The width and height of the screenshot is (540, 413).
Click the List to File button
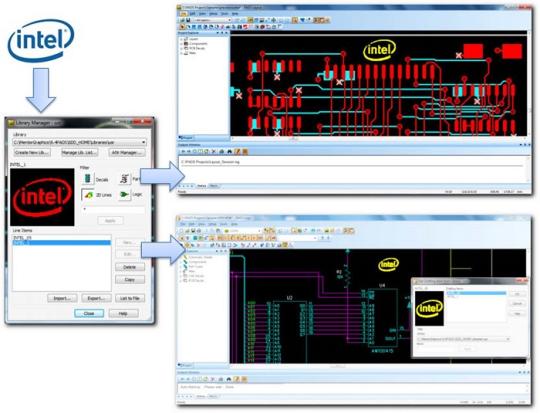point(129,298)
